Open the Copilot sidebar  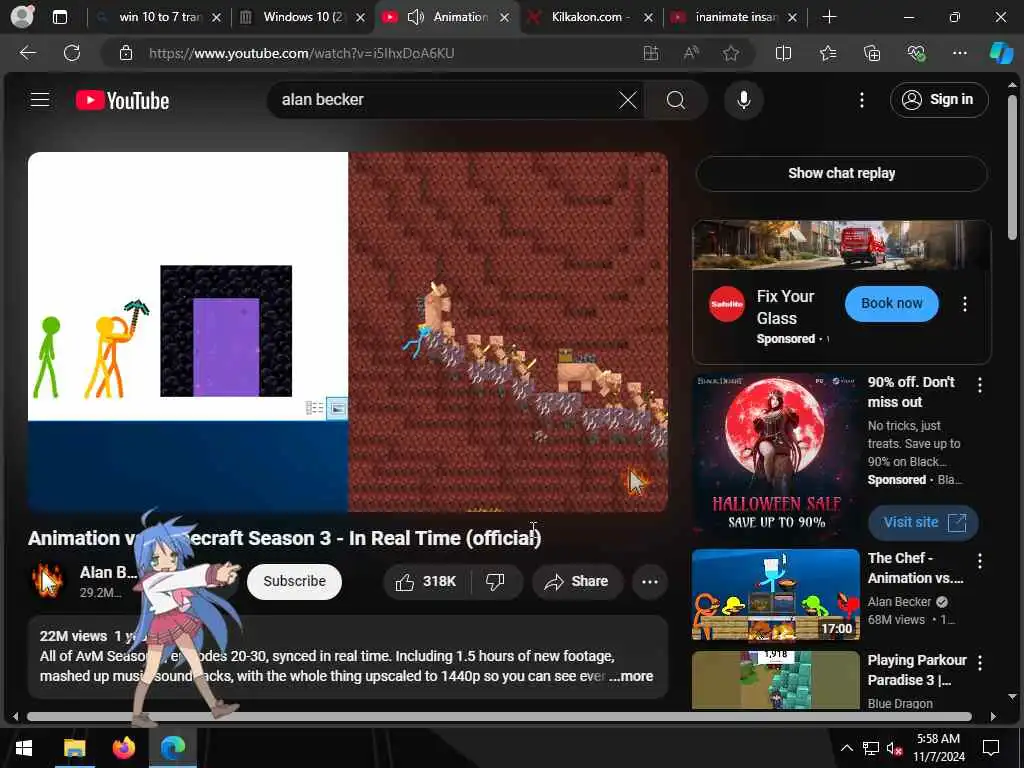(x=1001, y=53)
